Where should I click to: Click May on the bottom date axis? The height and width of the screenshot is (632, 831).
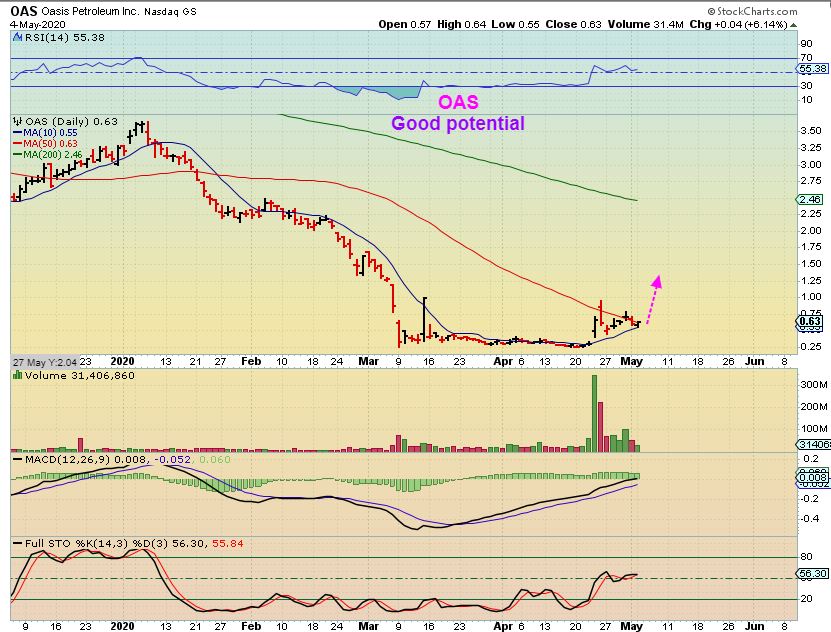tap(631, 626)
